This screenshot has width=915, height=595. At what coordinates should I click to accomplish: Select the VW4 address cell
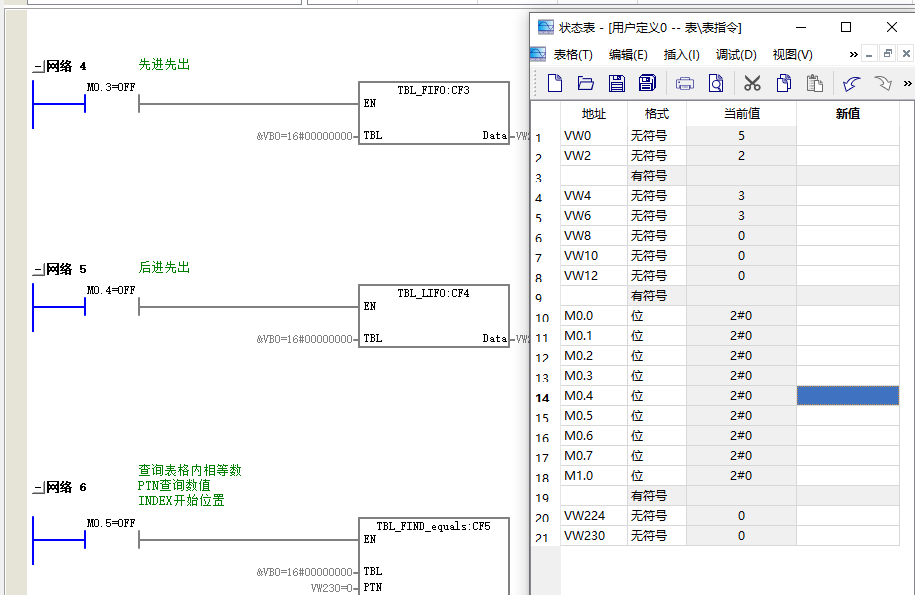point(594,196)
